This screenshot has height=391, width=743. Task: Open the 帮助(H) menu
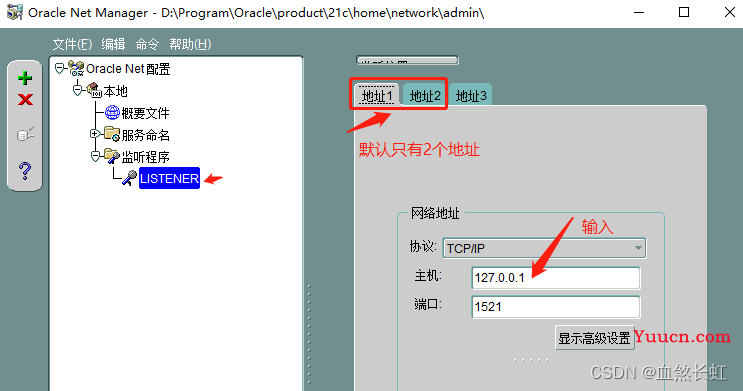coord(190,44)
